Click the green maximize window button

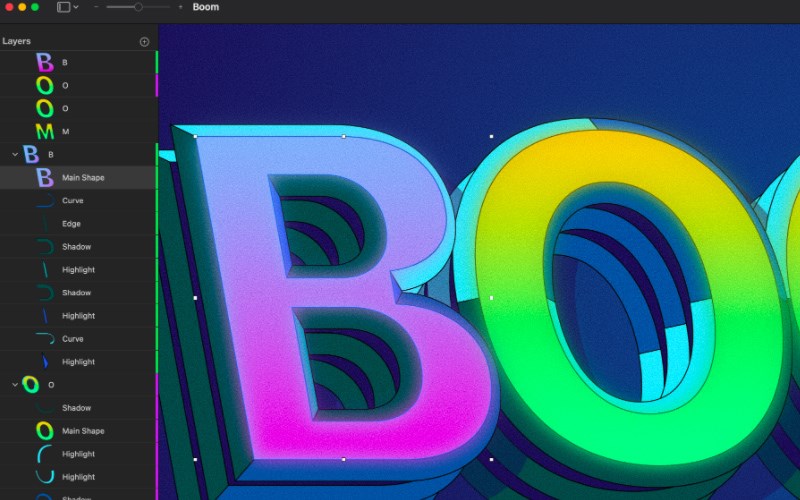[x=35, y=7]
